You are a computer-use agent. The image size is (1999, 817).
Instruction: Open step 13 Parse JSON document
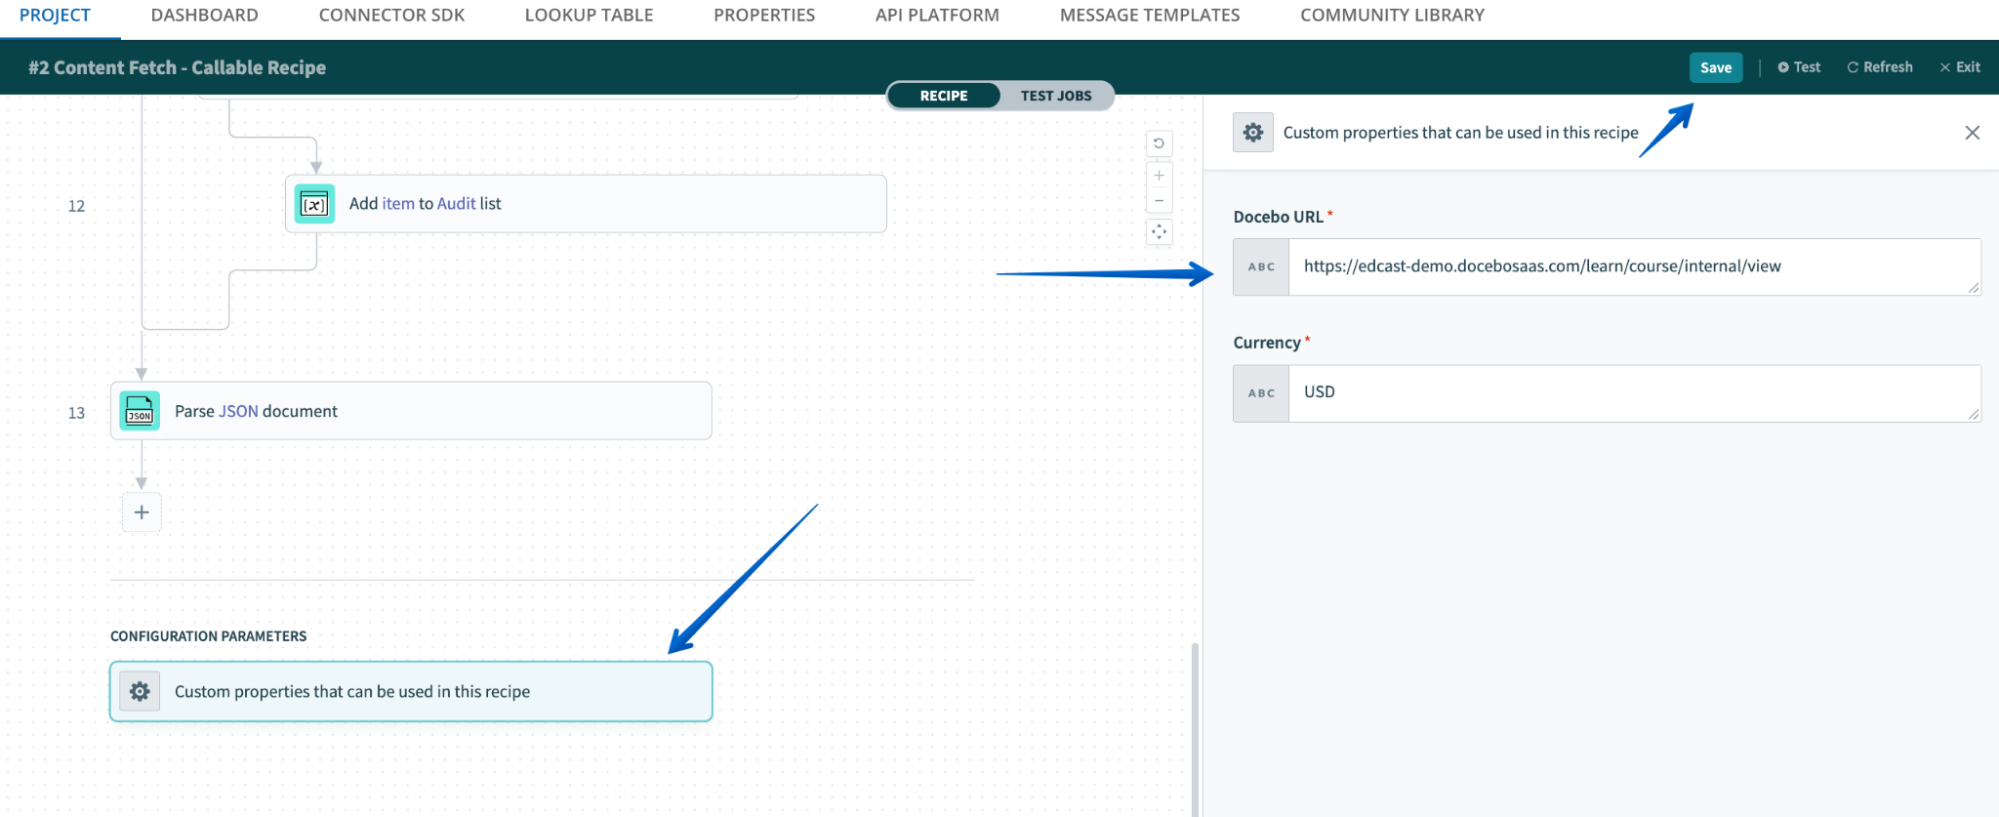coord(411,411)
